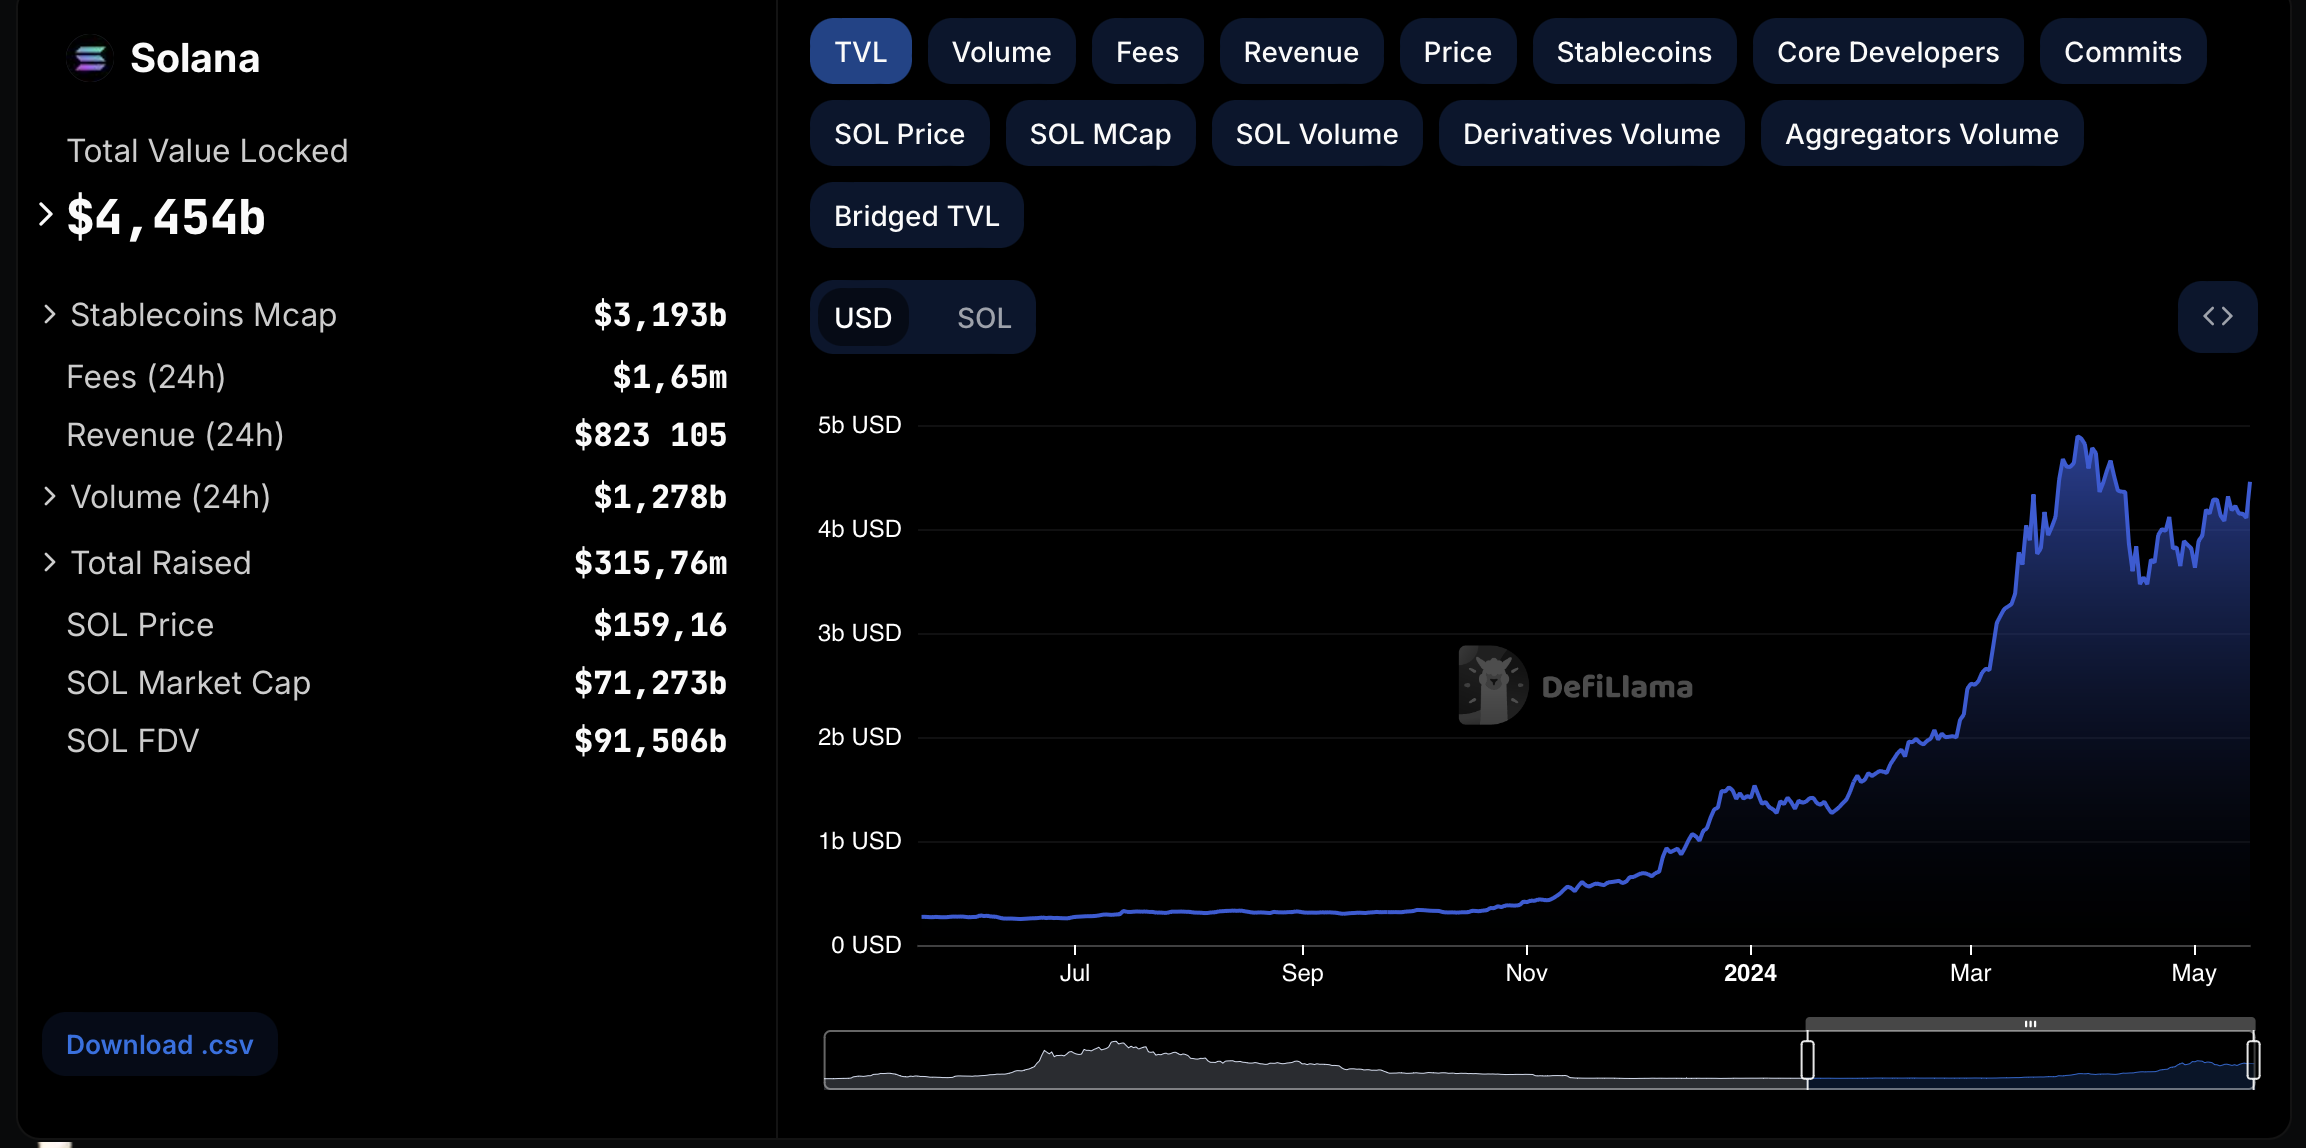Expand Volume (24h) breakdown chevron

pos(49,497)
